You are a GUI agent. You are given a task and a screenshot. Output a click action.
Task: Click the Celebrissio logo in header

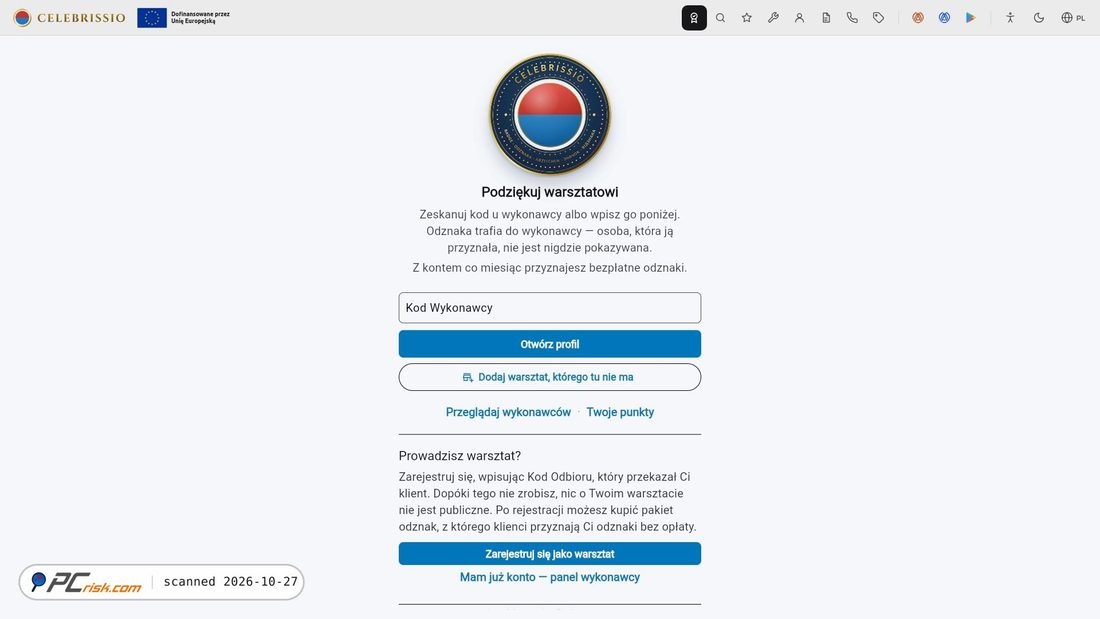(x=69, y=18)
